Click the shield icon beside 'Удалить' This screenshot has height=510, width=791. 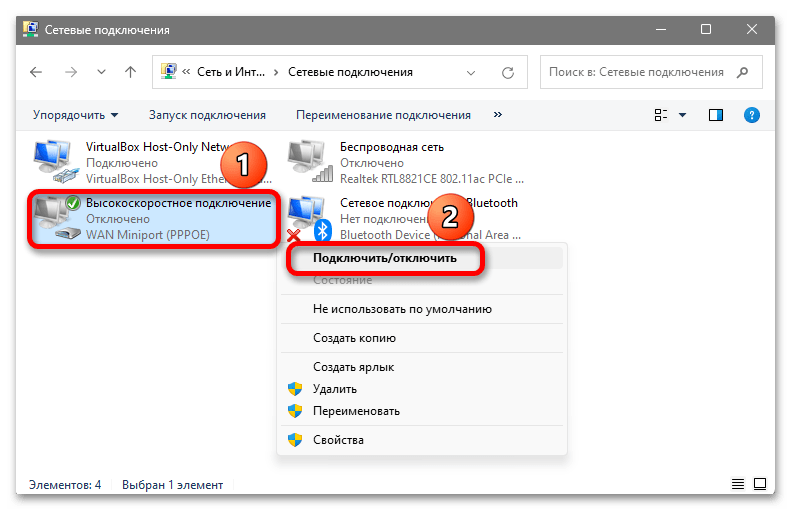295,389
